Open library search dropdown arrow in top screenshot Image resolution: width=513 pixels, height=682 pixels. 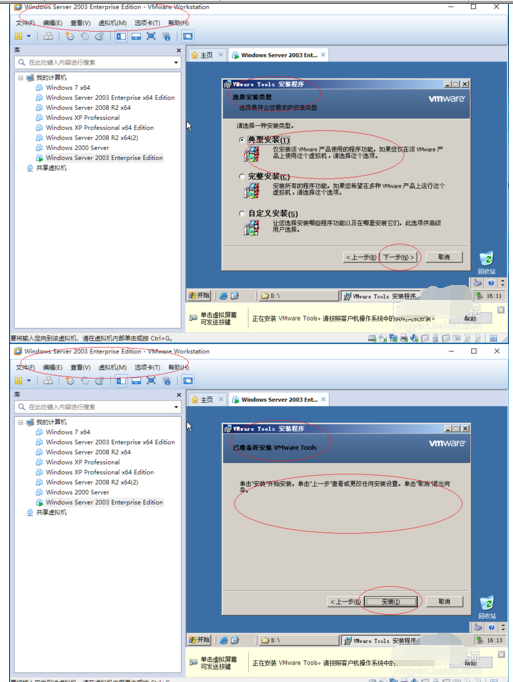(176, 63)
